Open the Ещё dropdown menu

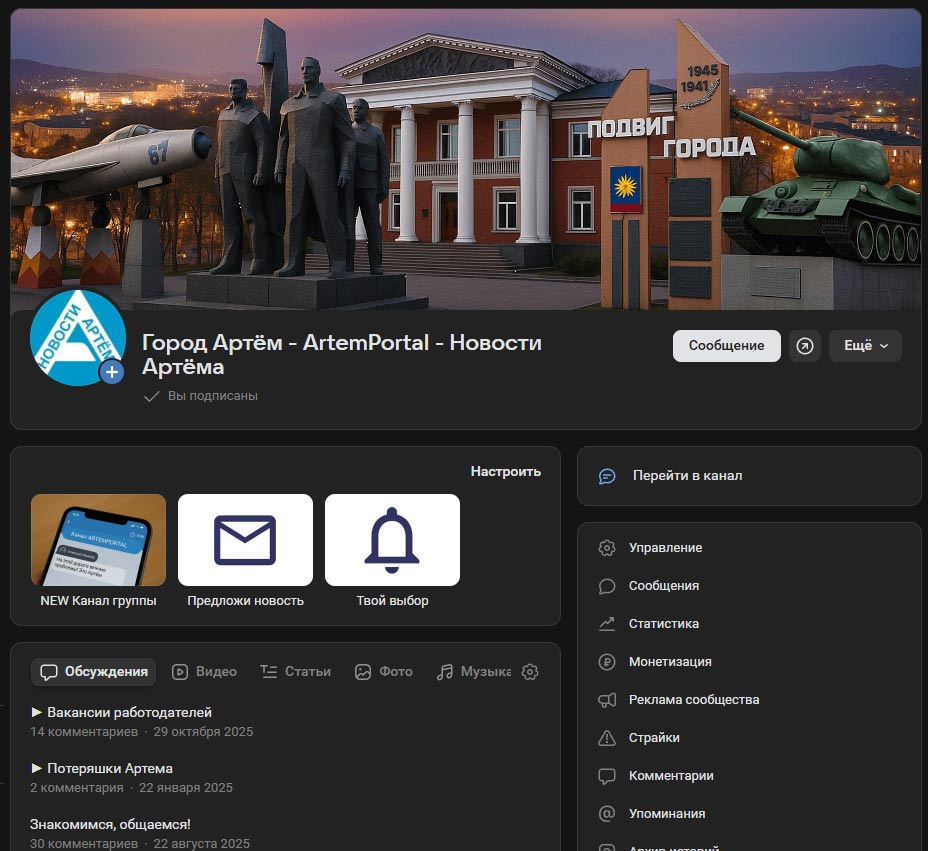(x=865, y=345)
